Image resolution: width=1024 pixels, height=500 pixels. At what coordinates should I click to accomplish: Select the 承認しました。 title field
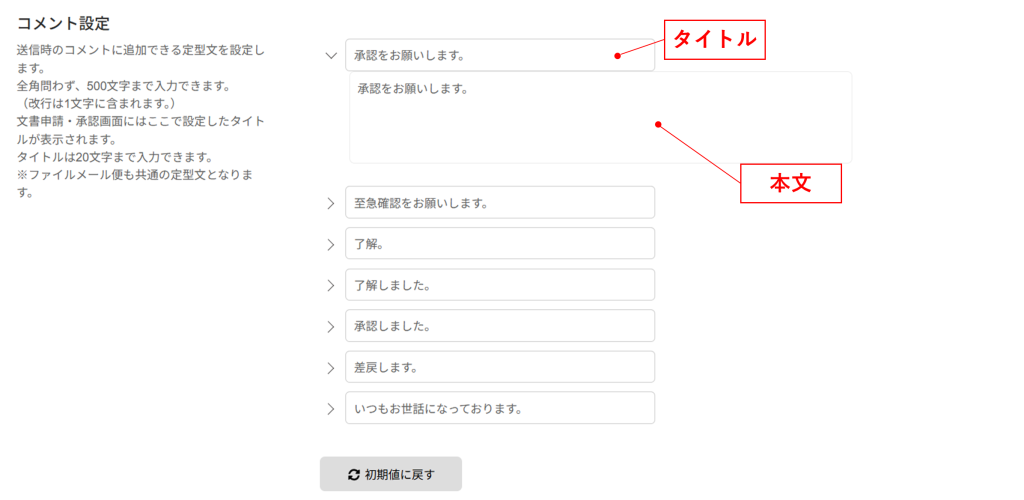click(x=500, y=326)
